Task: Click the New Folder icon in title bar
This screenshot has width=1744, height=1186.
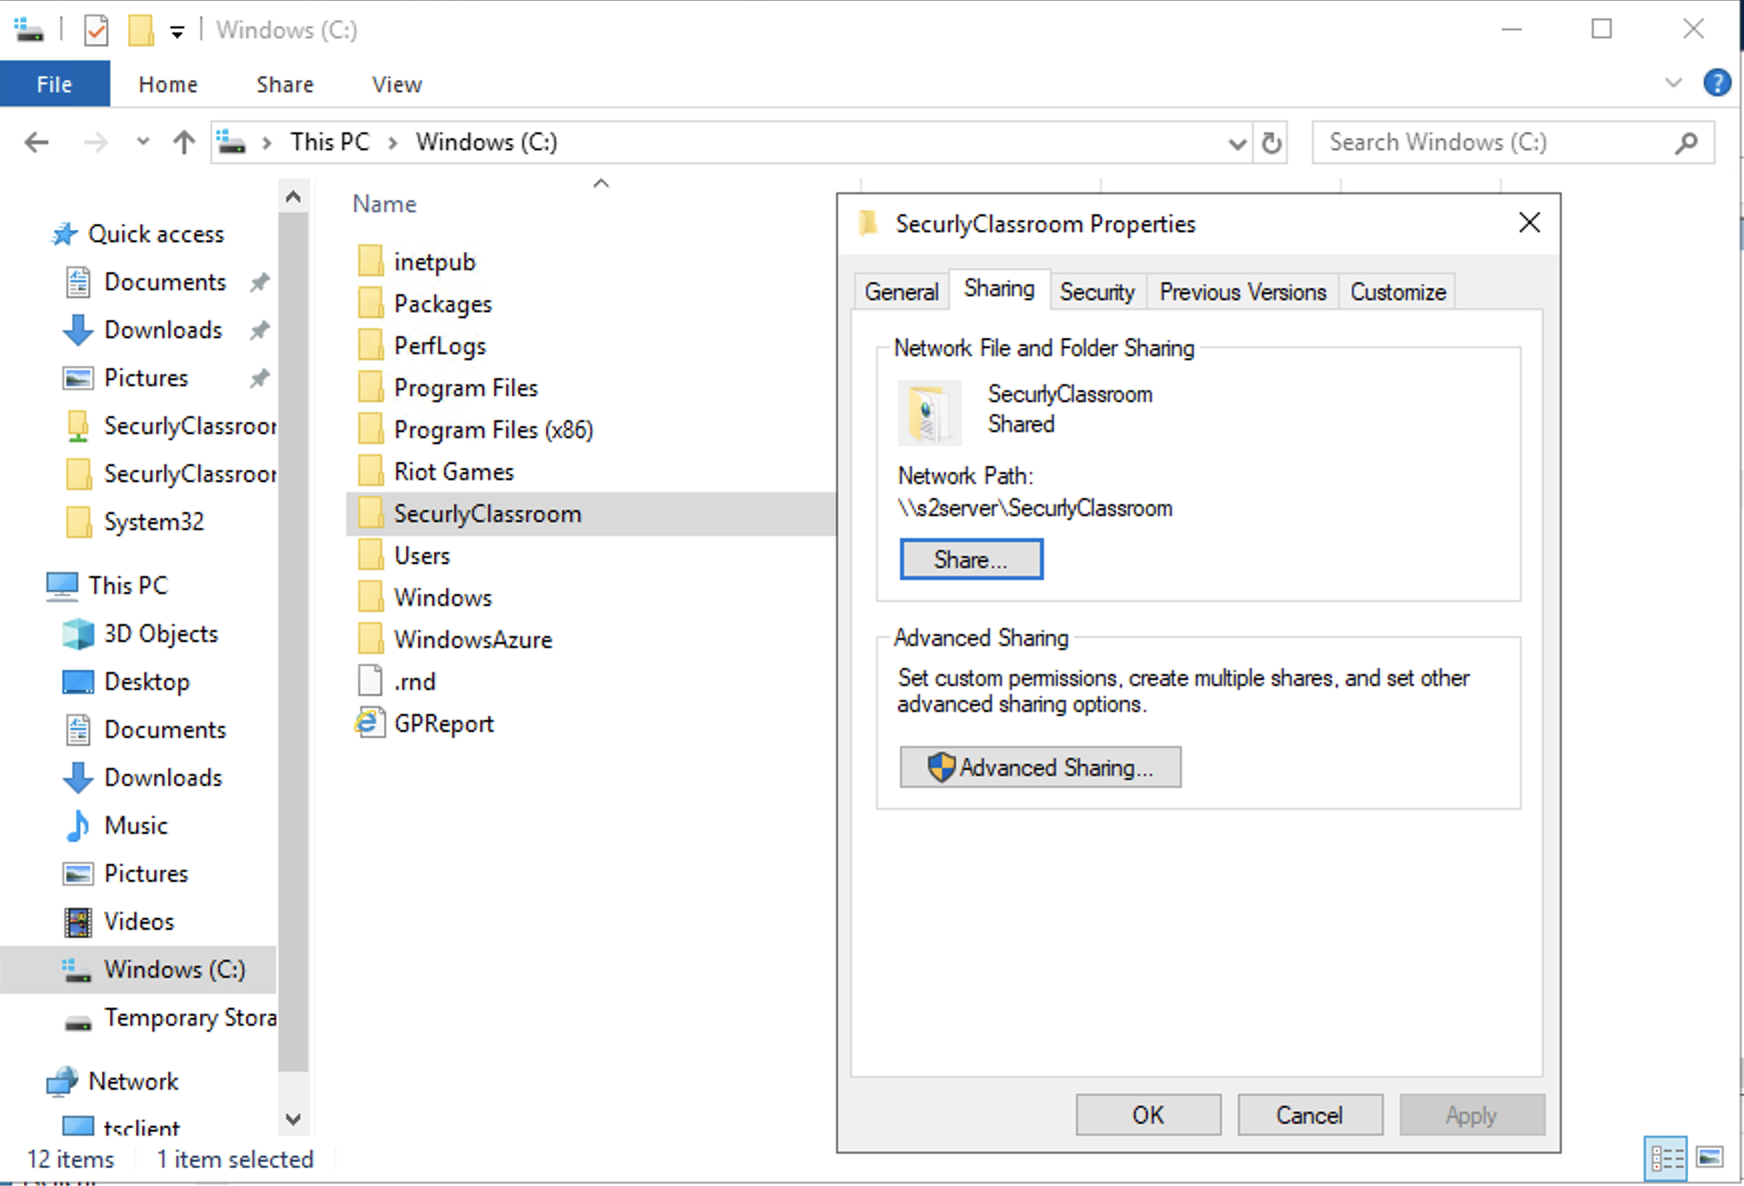Action: coord(140,29)
